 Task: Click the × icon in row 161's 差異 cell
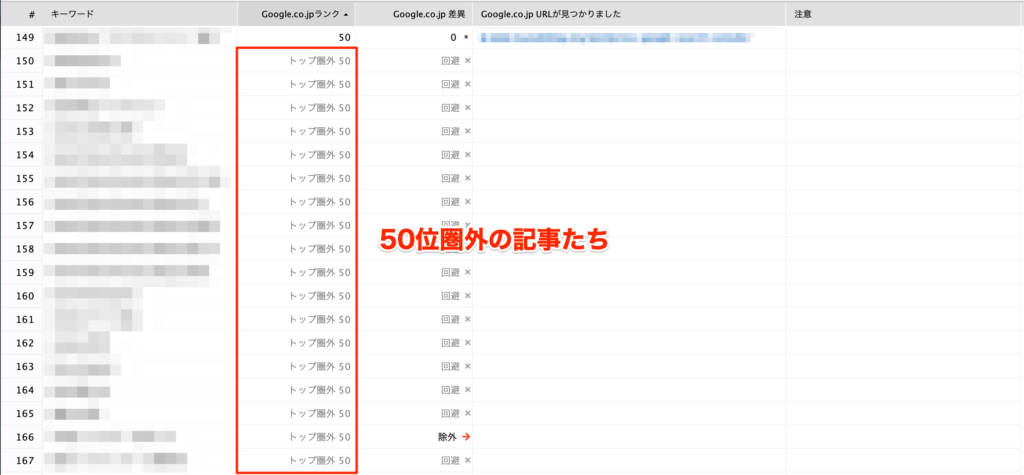click(467, 319)
